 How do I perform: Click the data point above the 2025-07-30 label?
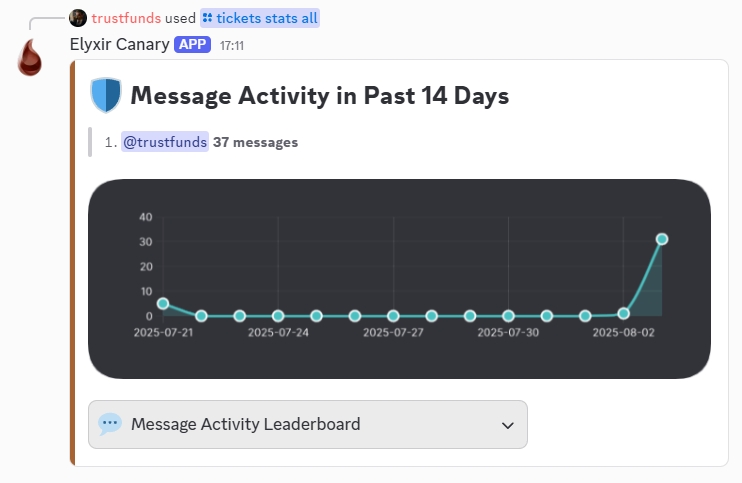coord(508,316)
